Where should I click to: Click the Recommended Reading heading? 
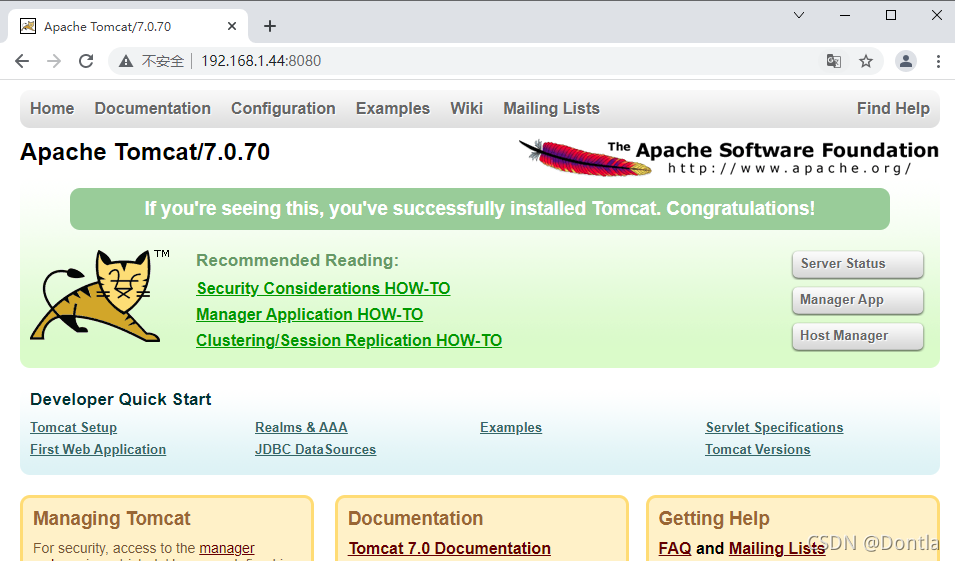click(297, 261)
